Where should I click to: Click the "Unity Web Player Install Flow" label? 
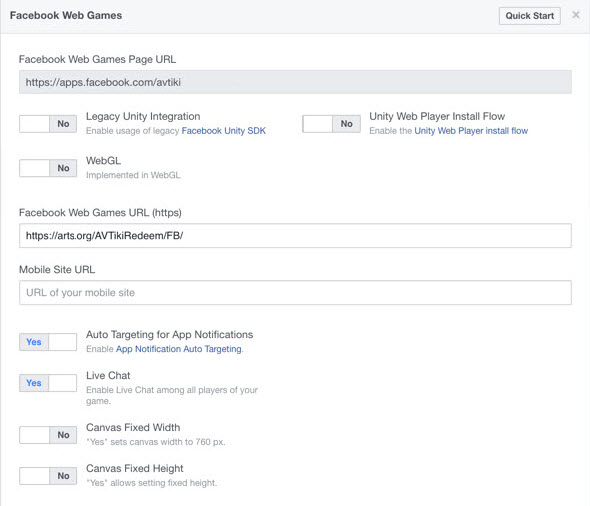437,117
